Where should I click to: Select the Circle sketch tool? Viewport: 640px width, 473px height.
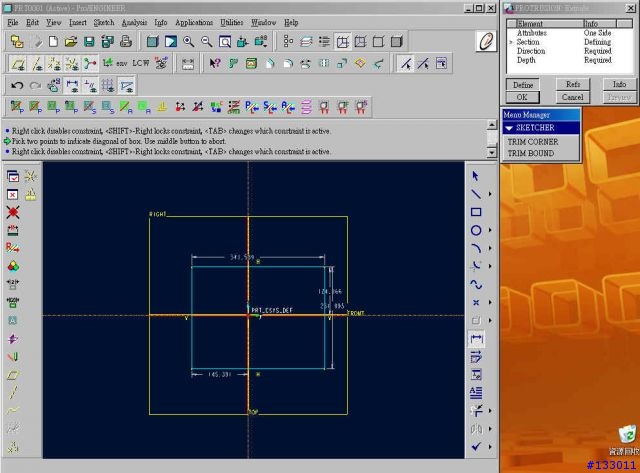click(476, 230)
